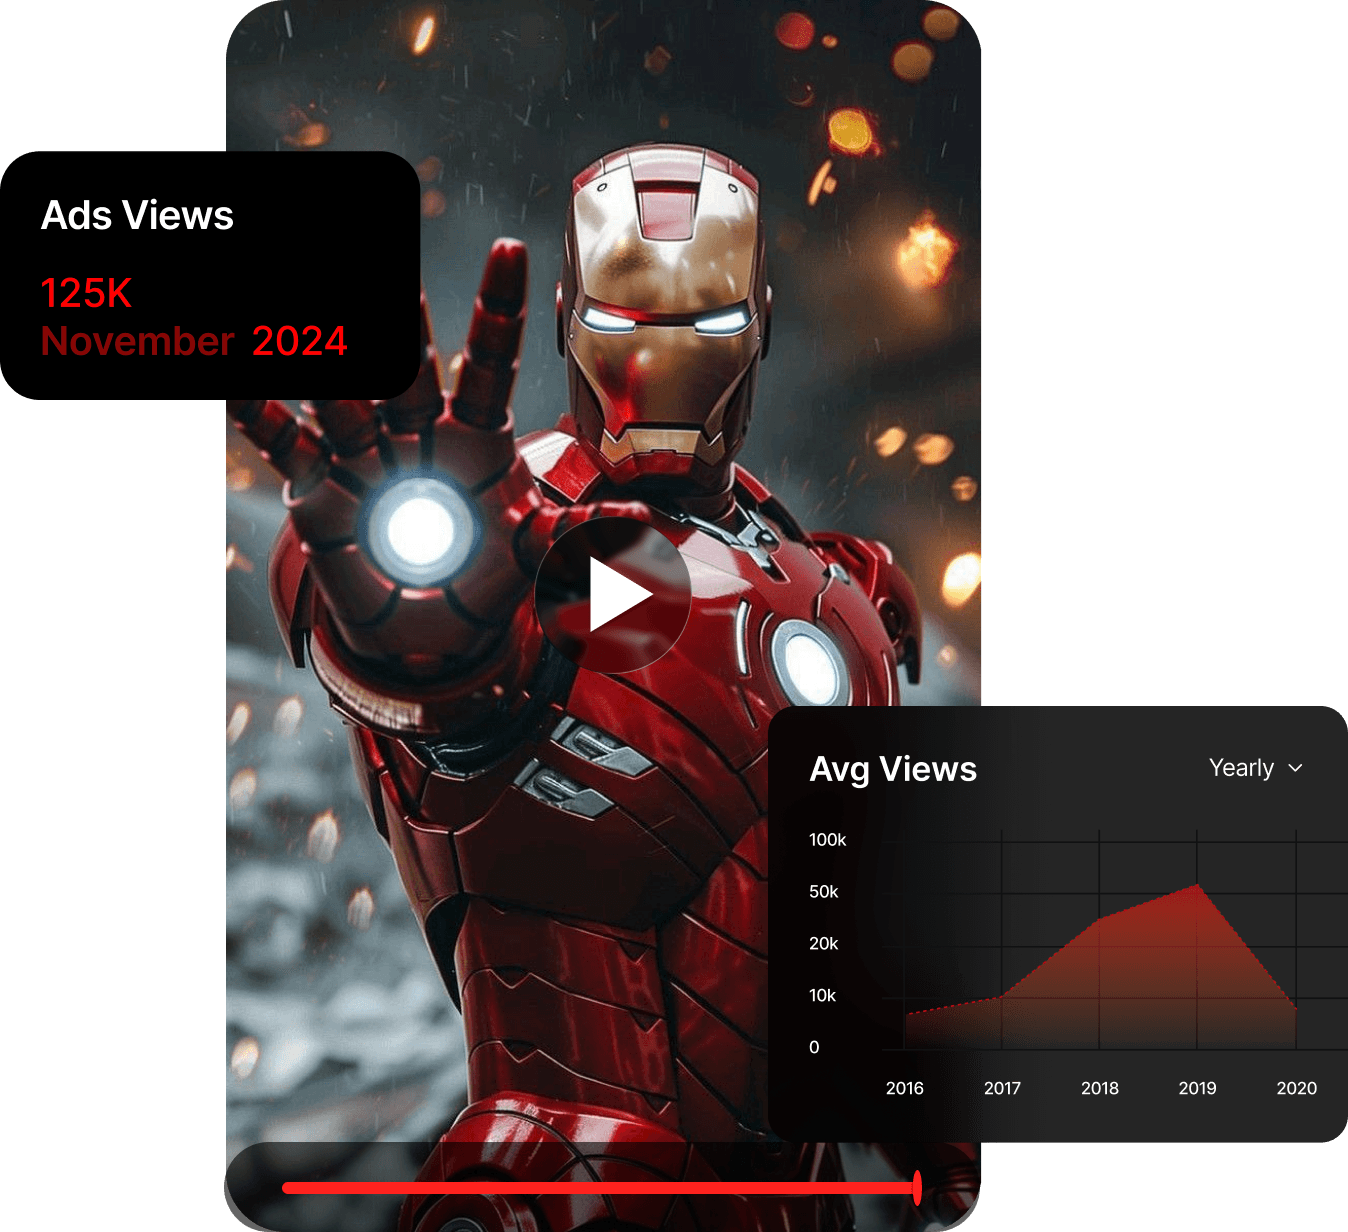
Task: Click the red progress slider handle
Action: click(917, 1188)
